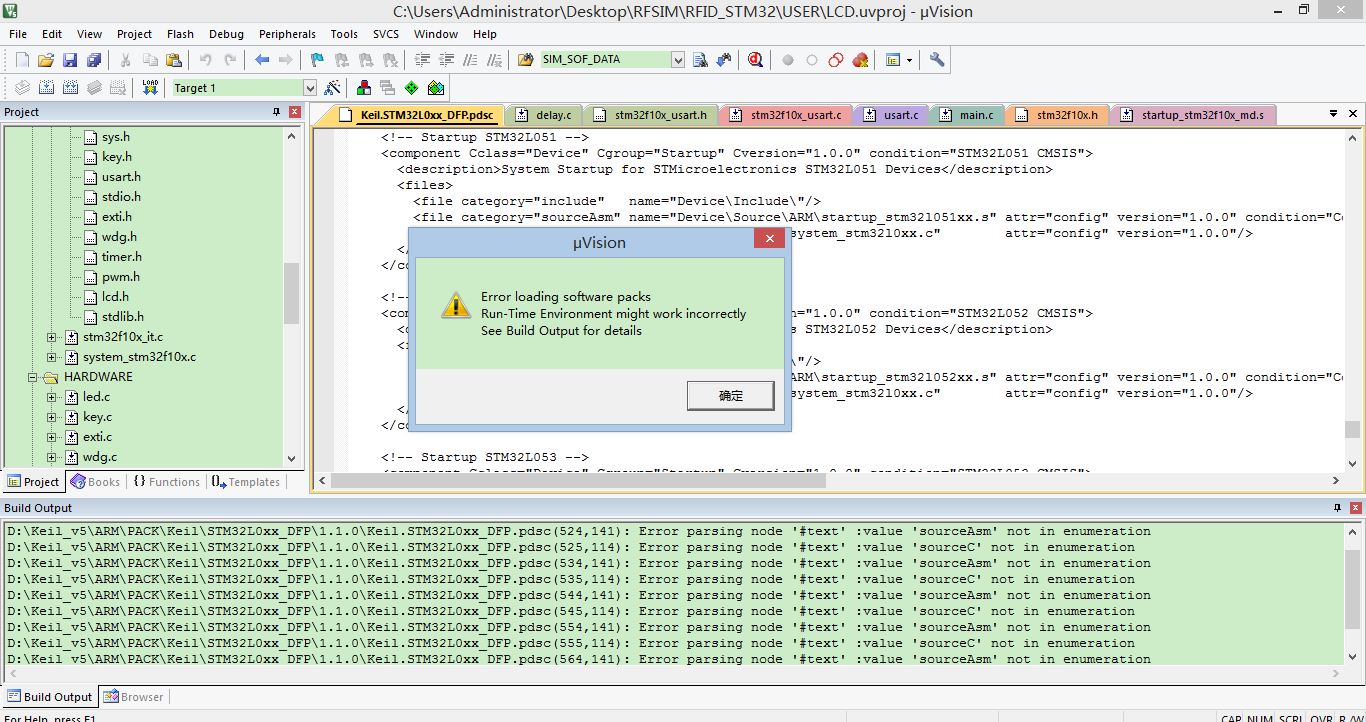Viewport: 1366px width, 722px height.
Task: Open the SIM_SOF_DATA search combo box
Action: point(612,60)
